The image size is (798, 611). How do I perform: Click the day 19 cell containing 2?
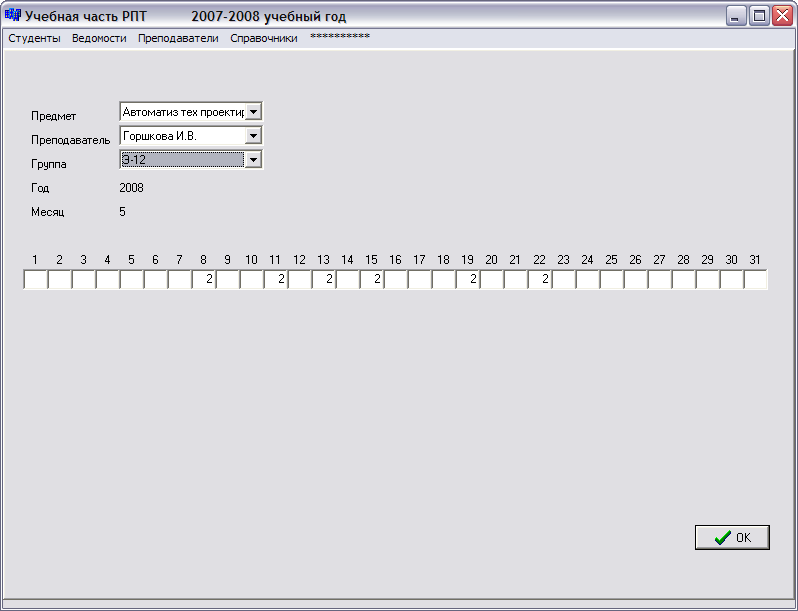(468, 279)
